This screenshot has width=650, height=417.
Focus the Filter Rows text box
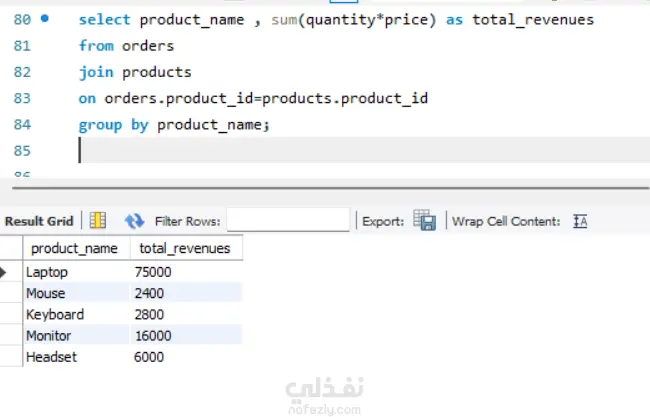(288, 221)
